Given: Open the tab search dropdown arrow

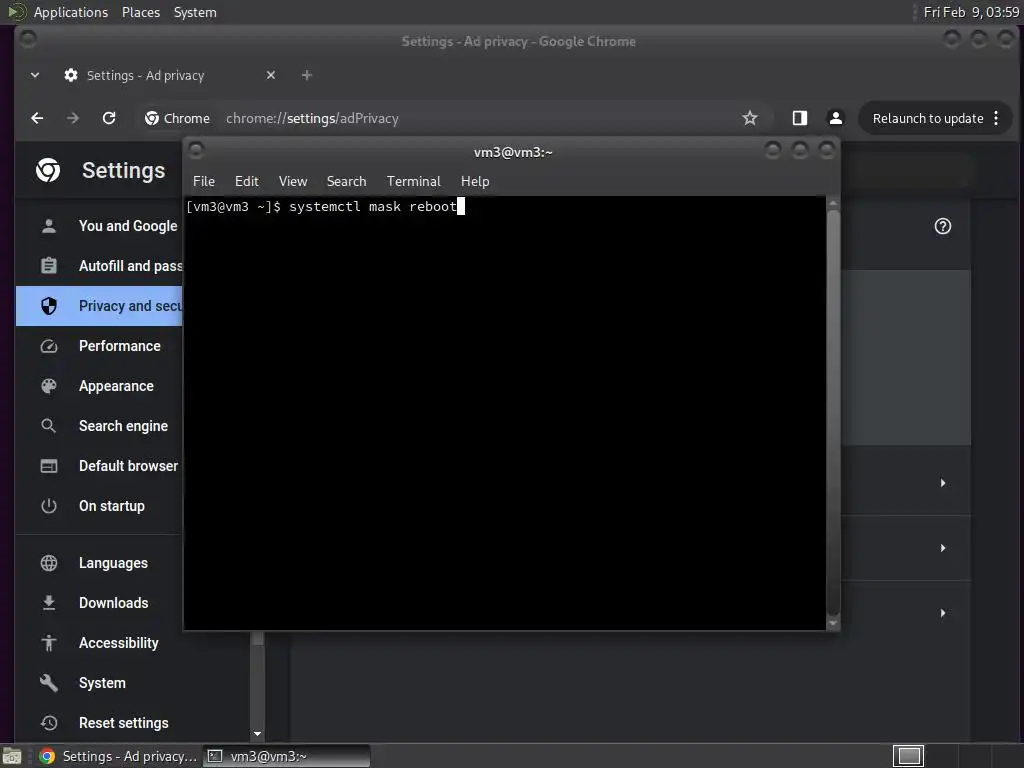Looking at the screenshot, I should tap(35, 75).
